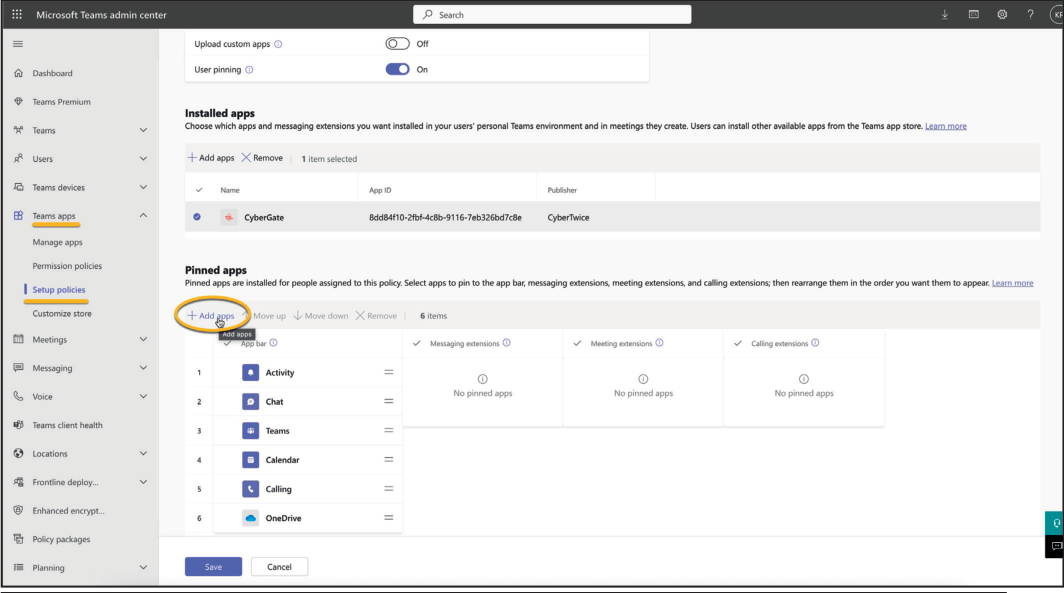Click the Save button
The width and height of the screenshot is (1064, 593).
pyautogui.click(x=213, y=566)
